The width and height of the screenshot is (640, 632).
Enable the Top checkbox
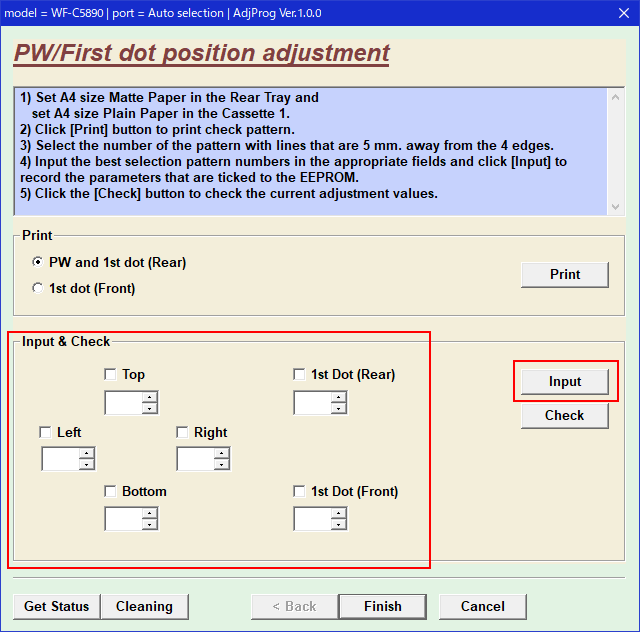tap(110, 375)
